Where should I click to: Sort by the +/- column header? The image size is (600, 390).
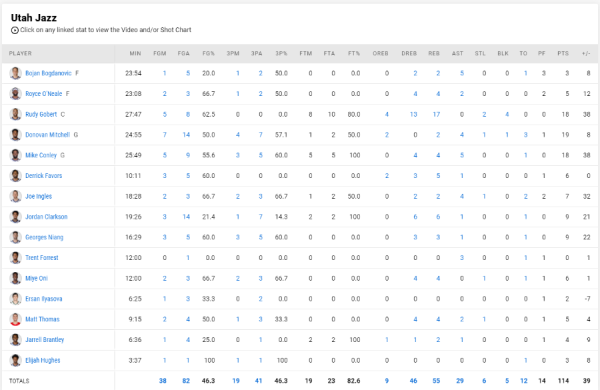pyautogui.click(x=586, y=53)
